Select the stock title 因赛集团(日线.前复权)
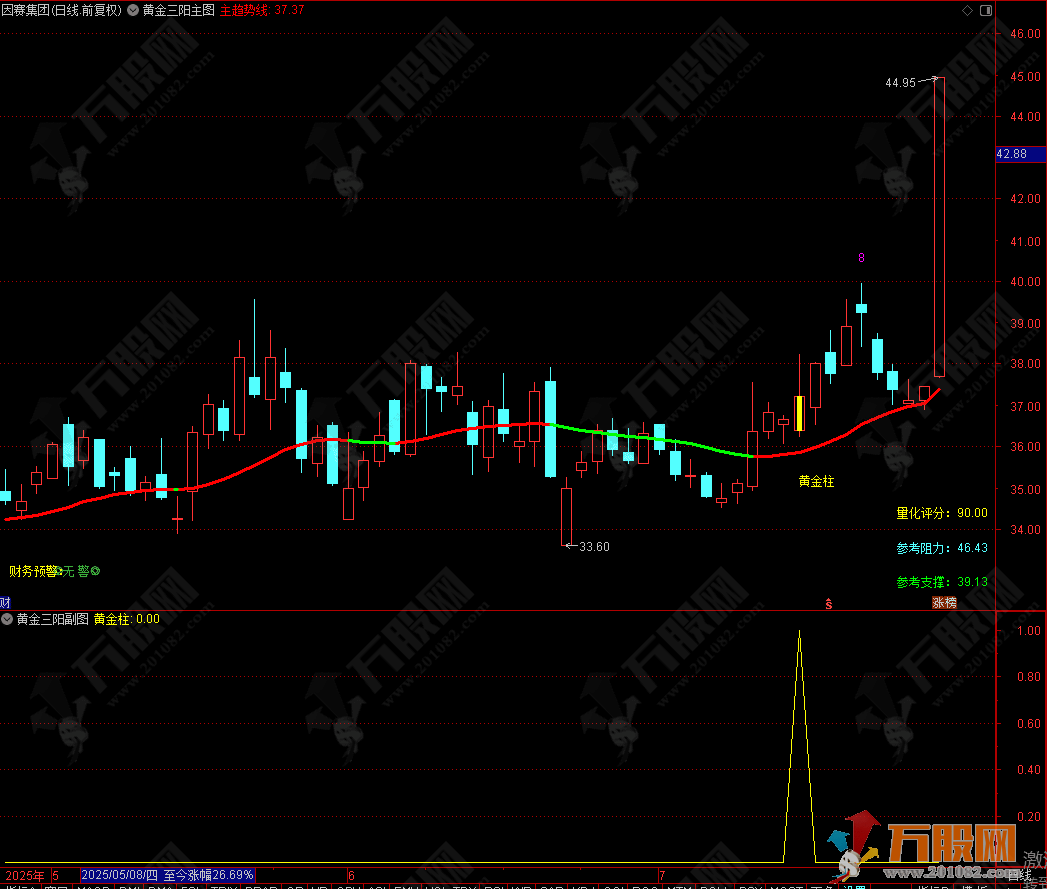This screenshot has height=889, width=1047. [x=62, y=11]
